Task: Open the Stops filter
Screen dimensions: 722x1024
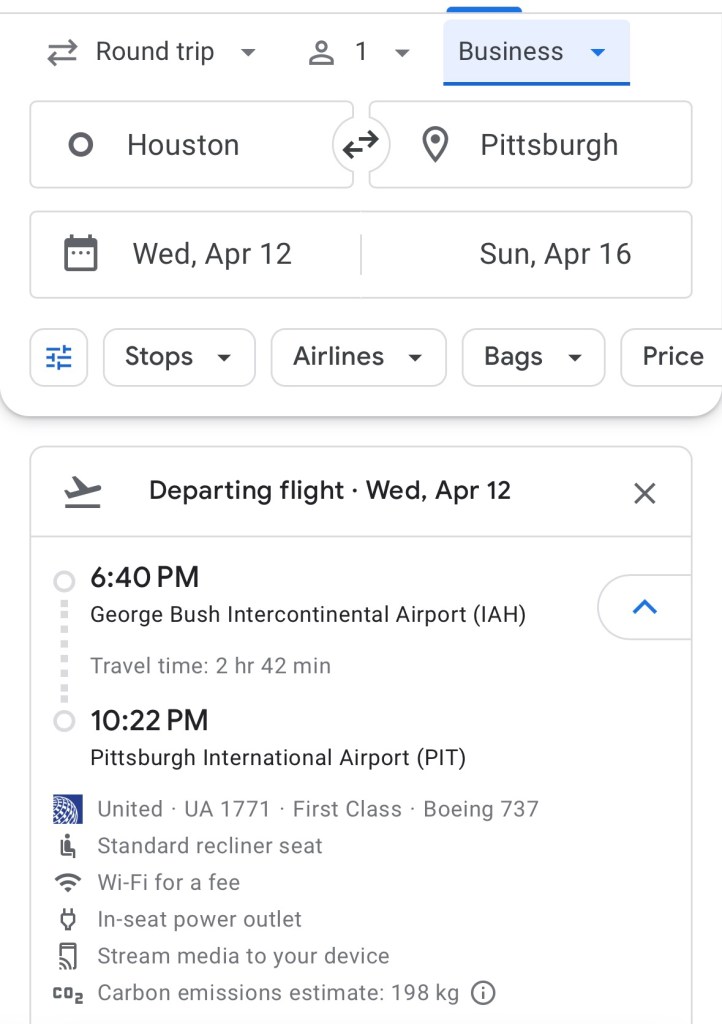Action: click(x=179, y=357)
